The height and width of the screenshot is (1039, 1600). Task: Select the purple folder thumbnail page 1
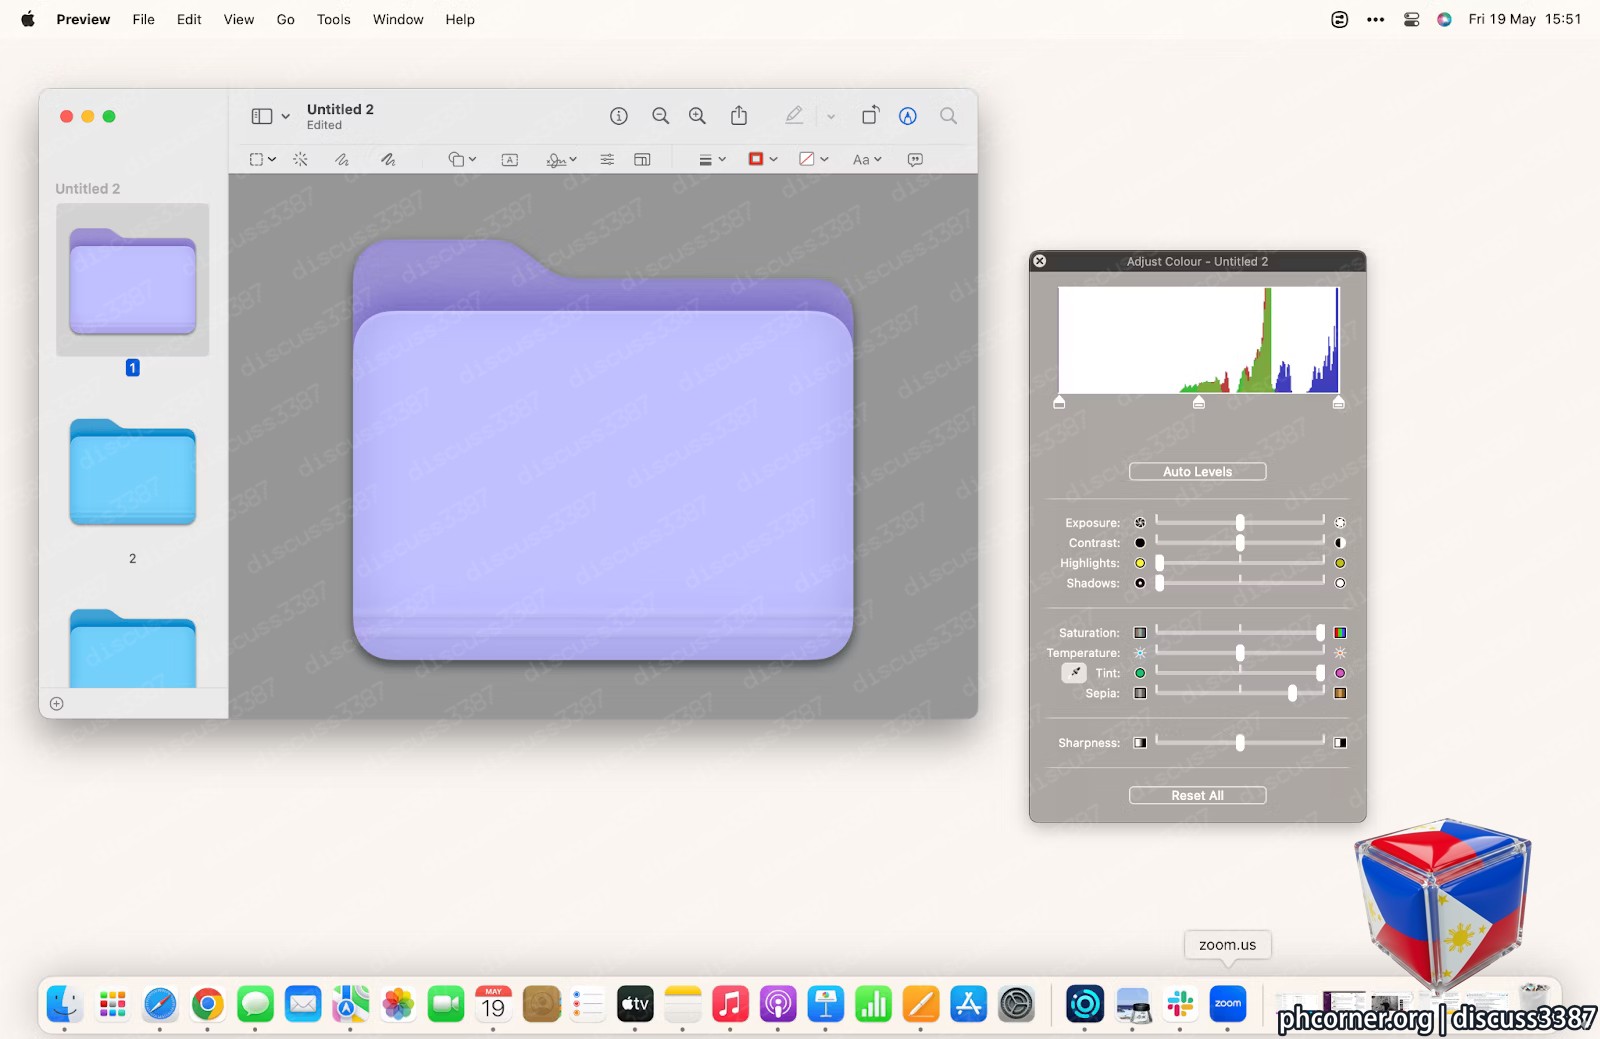(x=132, y=281)
